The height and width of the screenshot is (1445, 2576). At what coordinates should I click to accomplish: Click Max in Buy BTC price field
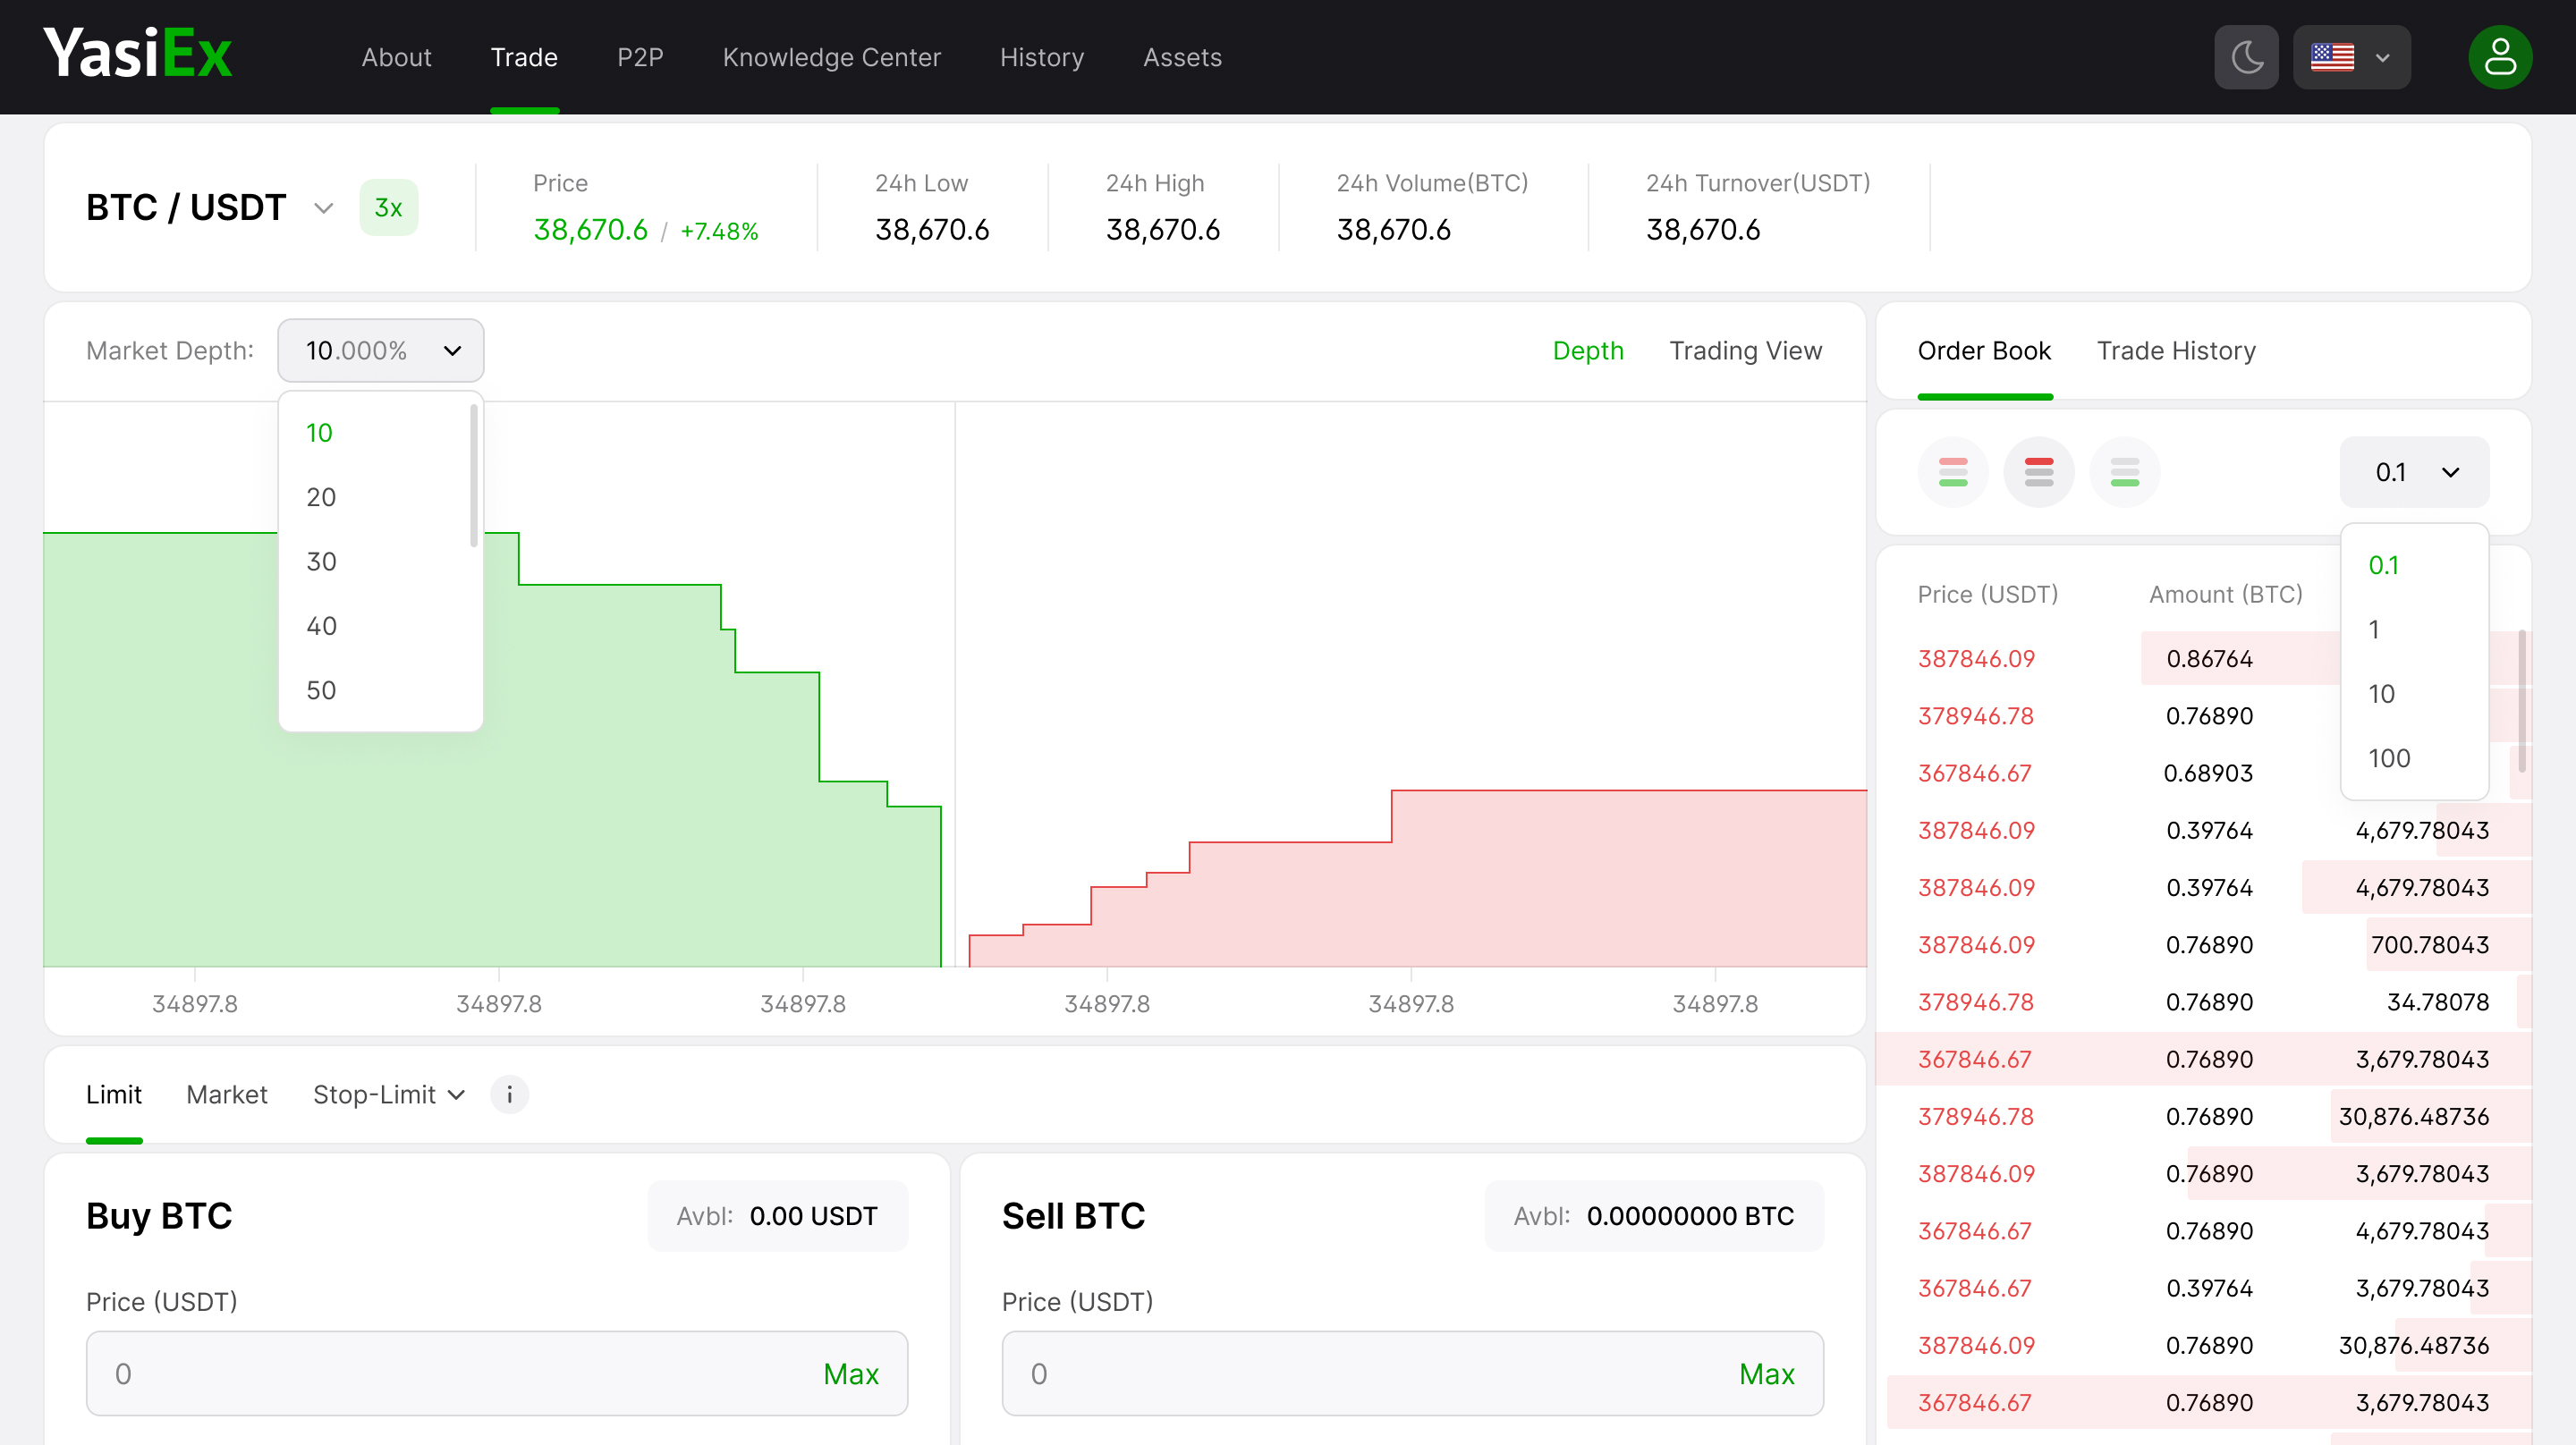[x=850, y=1373]
